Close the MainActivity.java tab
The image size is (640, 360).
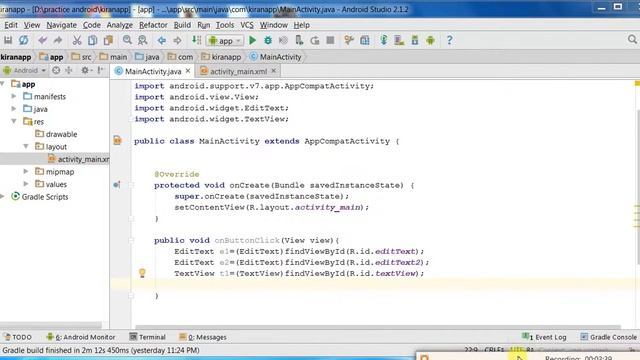point(188,71)
